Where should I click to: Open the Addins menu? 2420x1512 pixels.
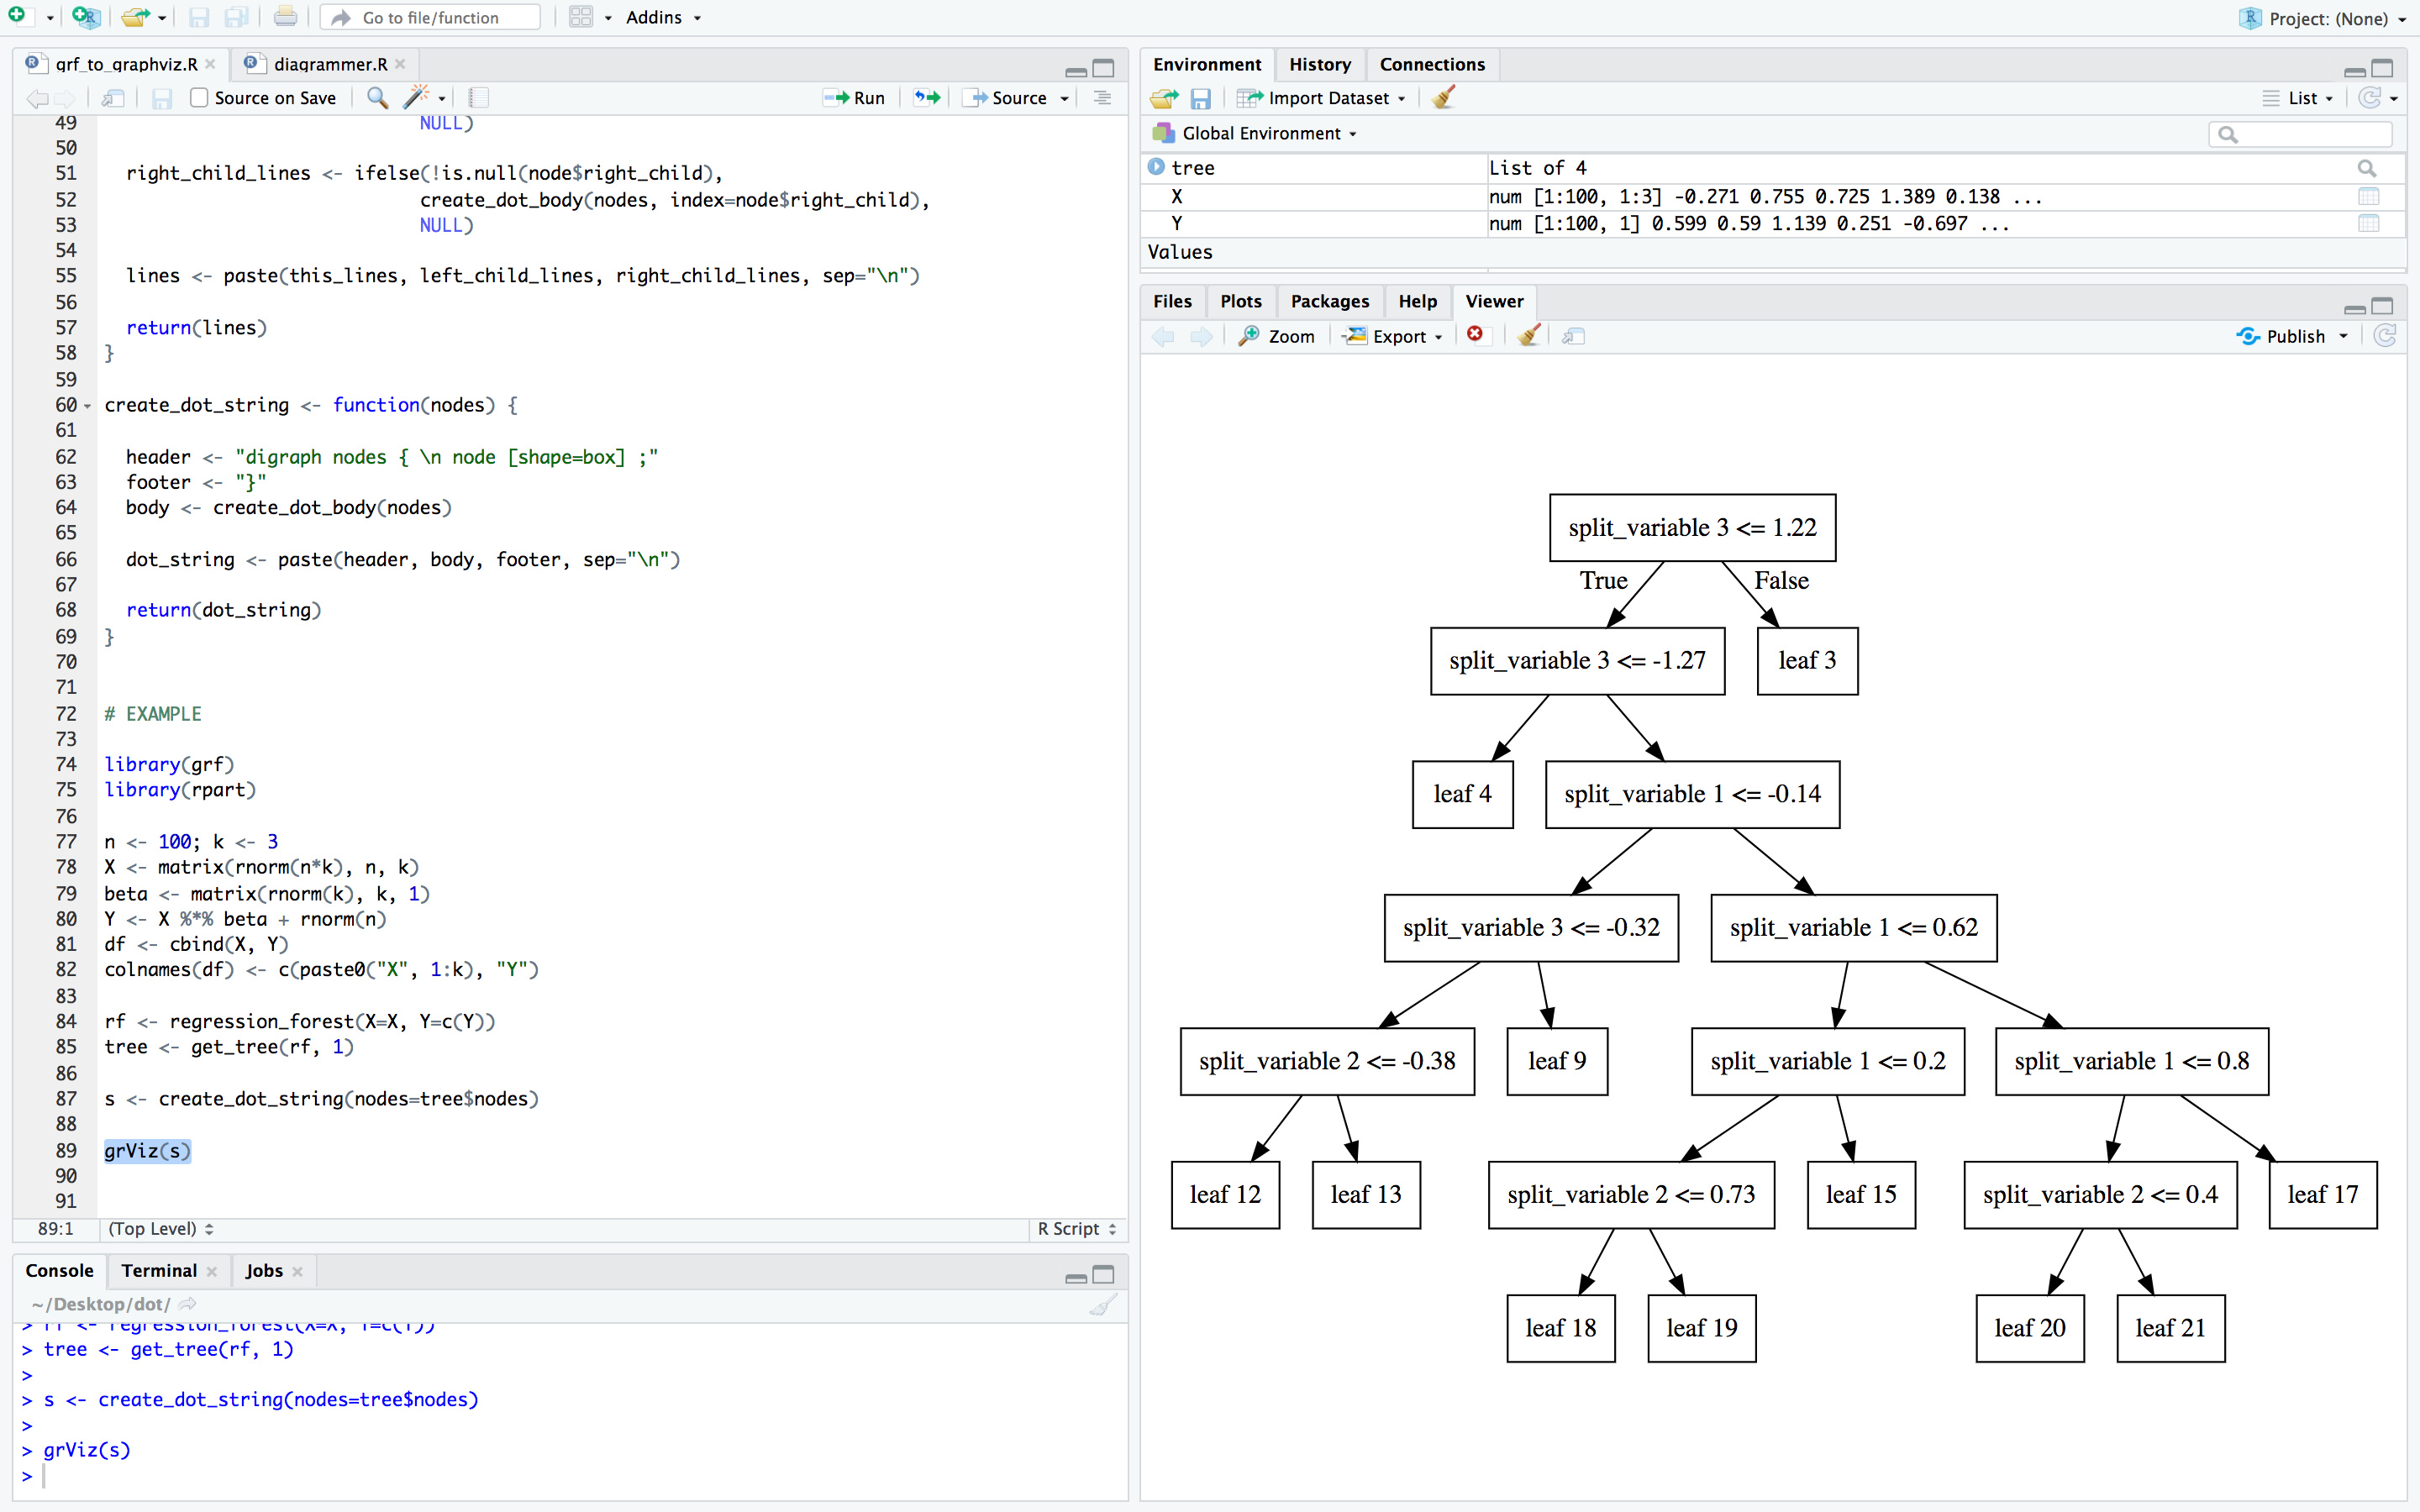click(x=655, y=17)
